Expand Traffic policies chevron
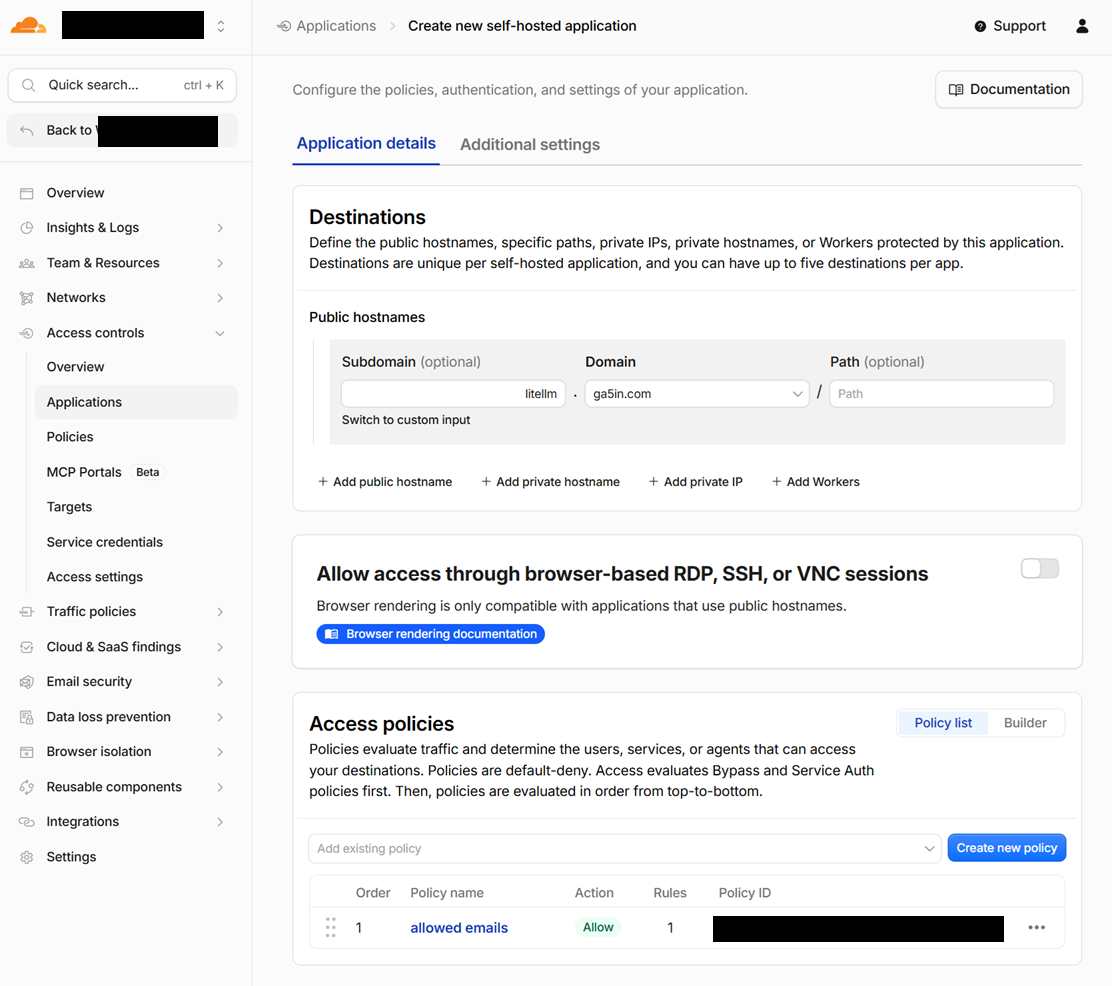Image resolution: width=1112 pixels, height=986 pixels. [x=220, y=611]
